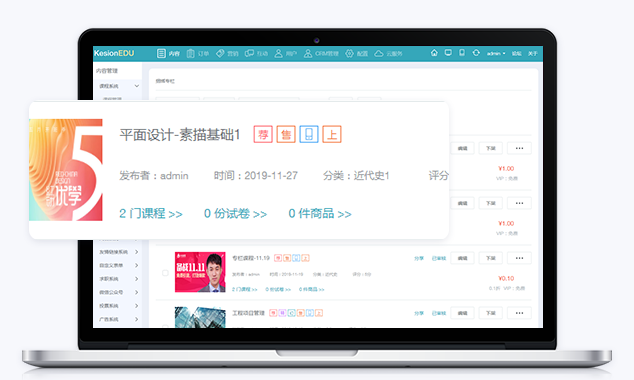634x380 pixels.
Task: Open the admin account dropdown
Action: pos(496,53)
